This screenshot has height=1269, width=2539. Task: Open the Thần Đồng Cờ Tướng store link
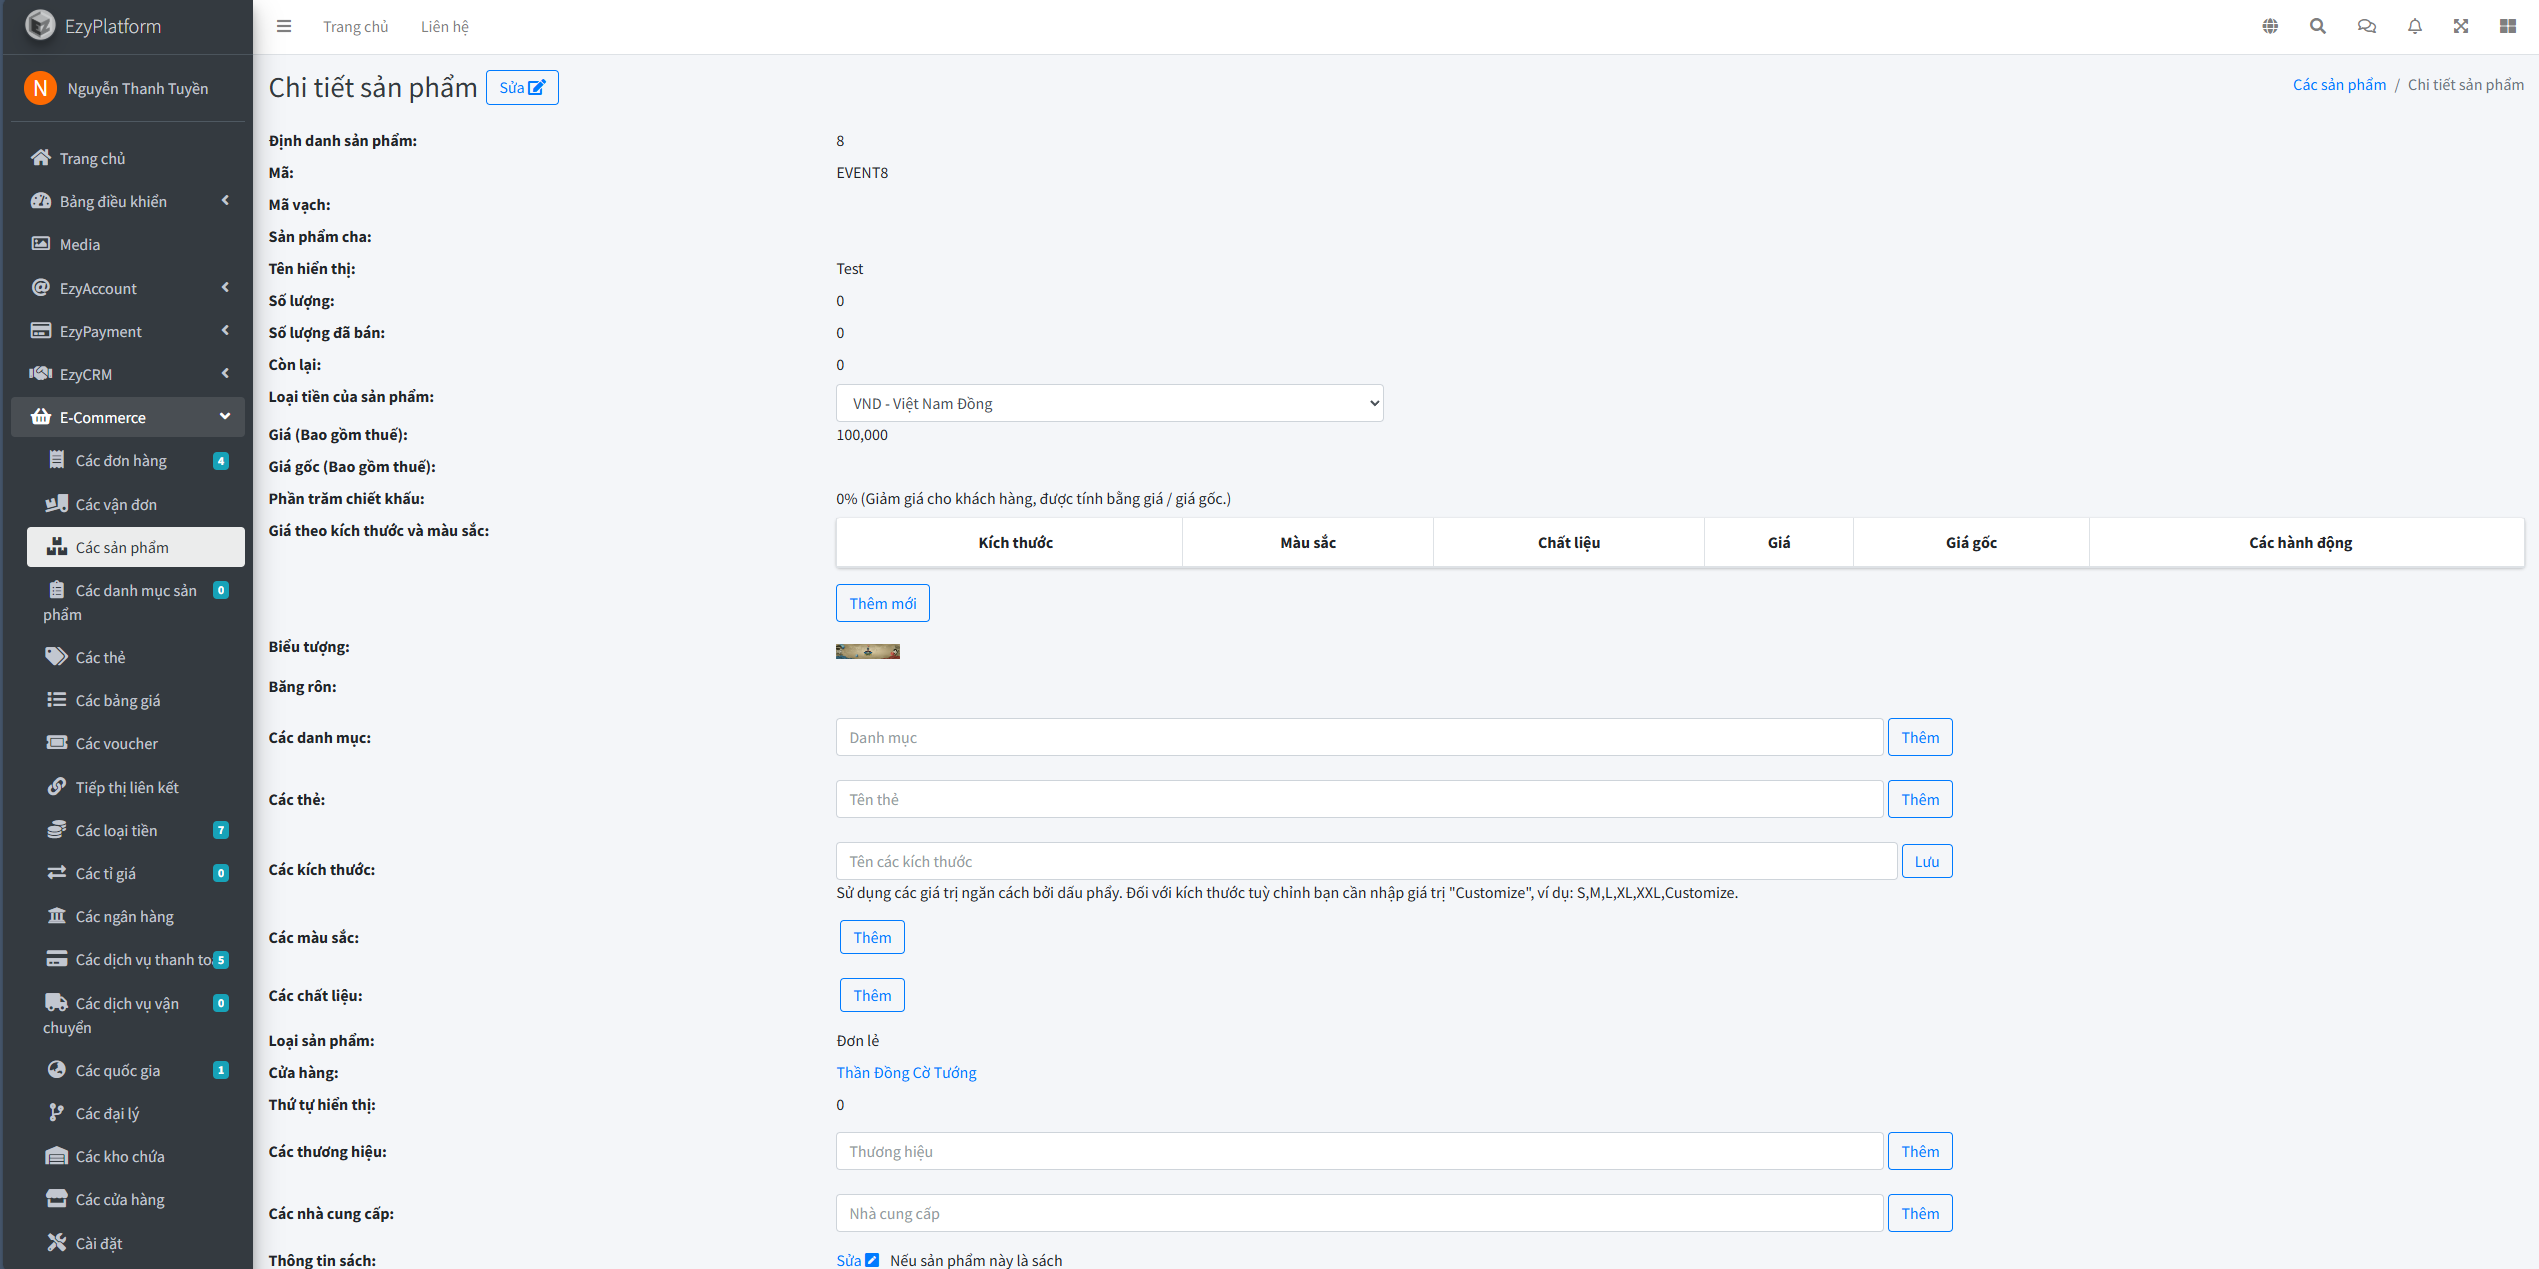tap(906, 1072)
